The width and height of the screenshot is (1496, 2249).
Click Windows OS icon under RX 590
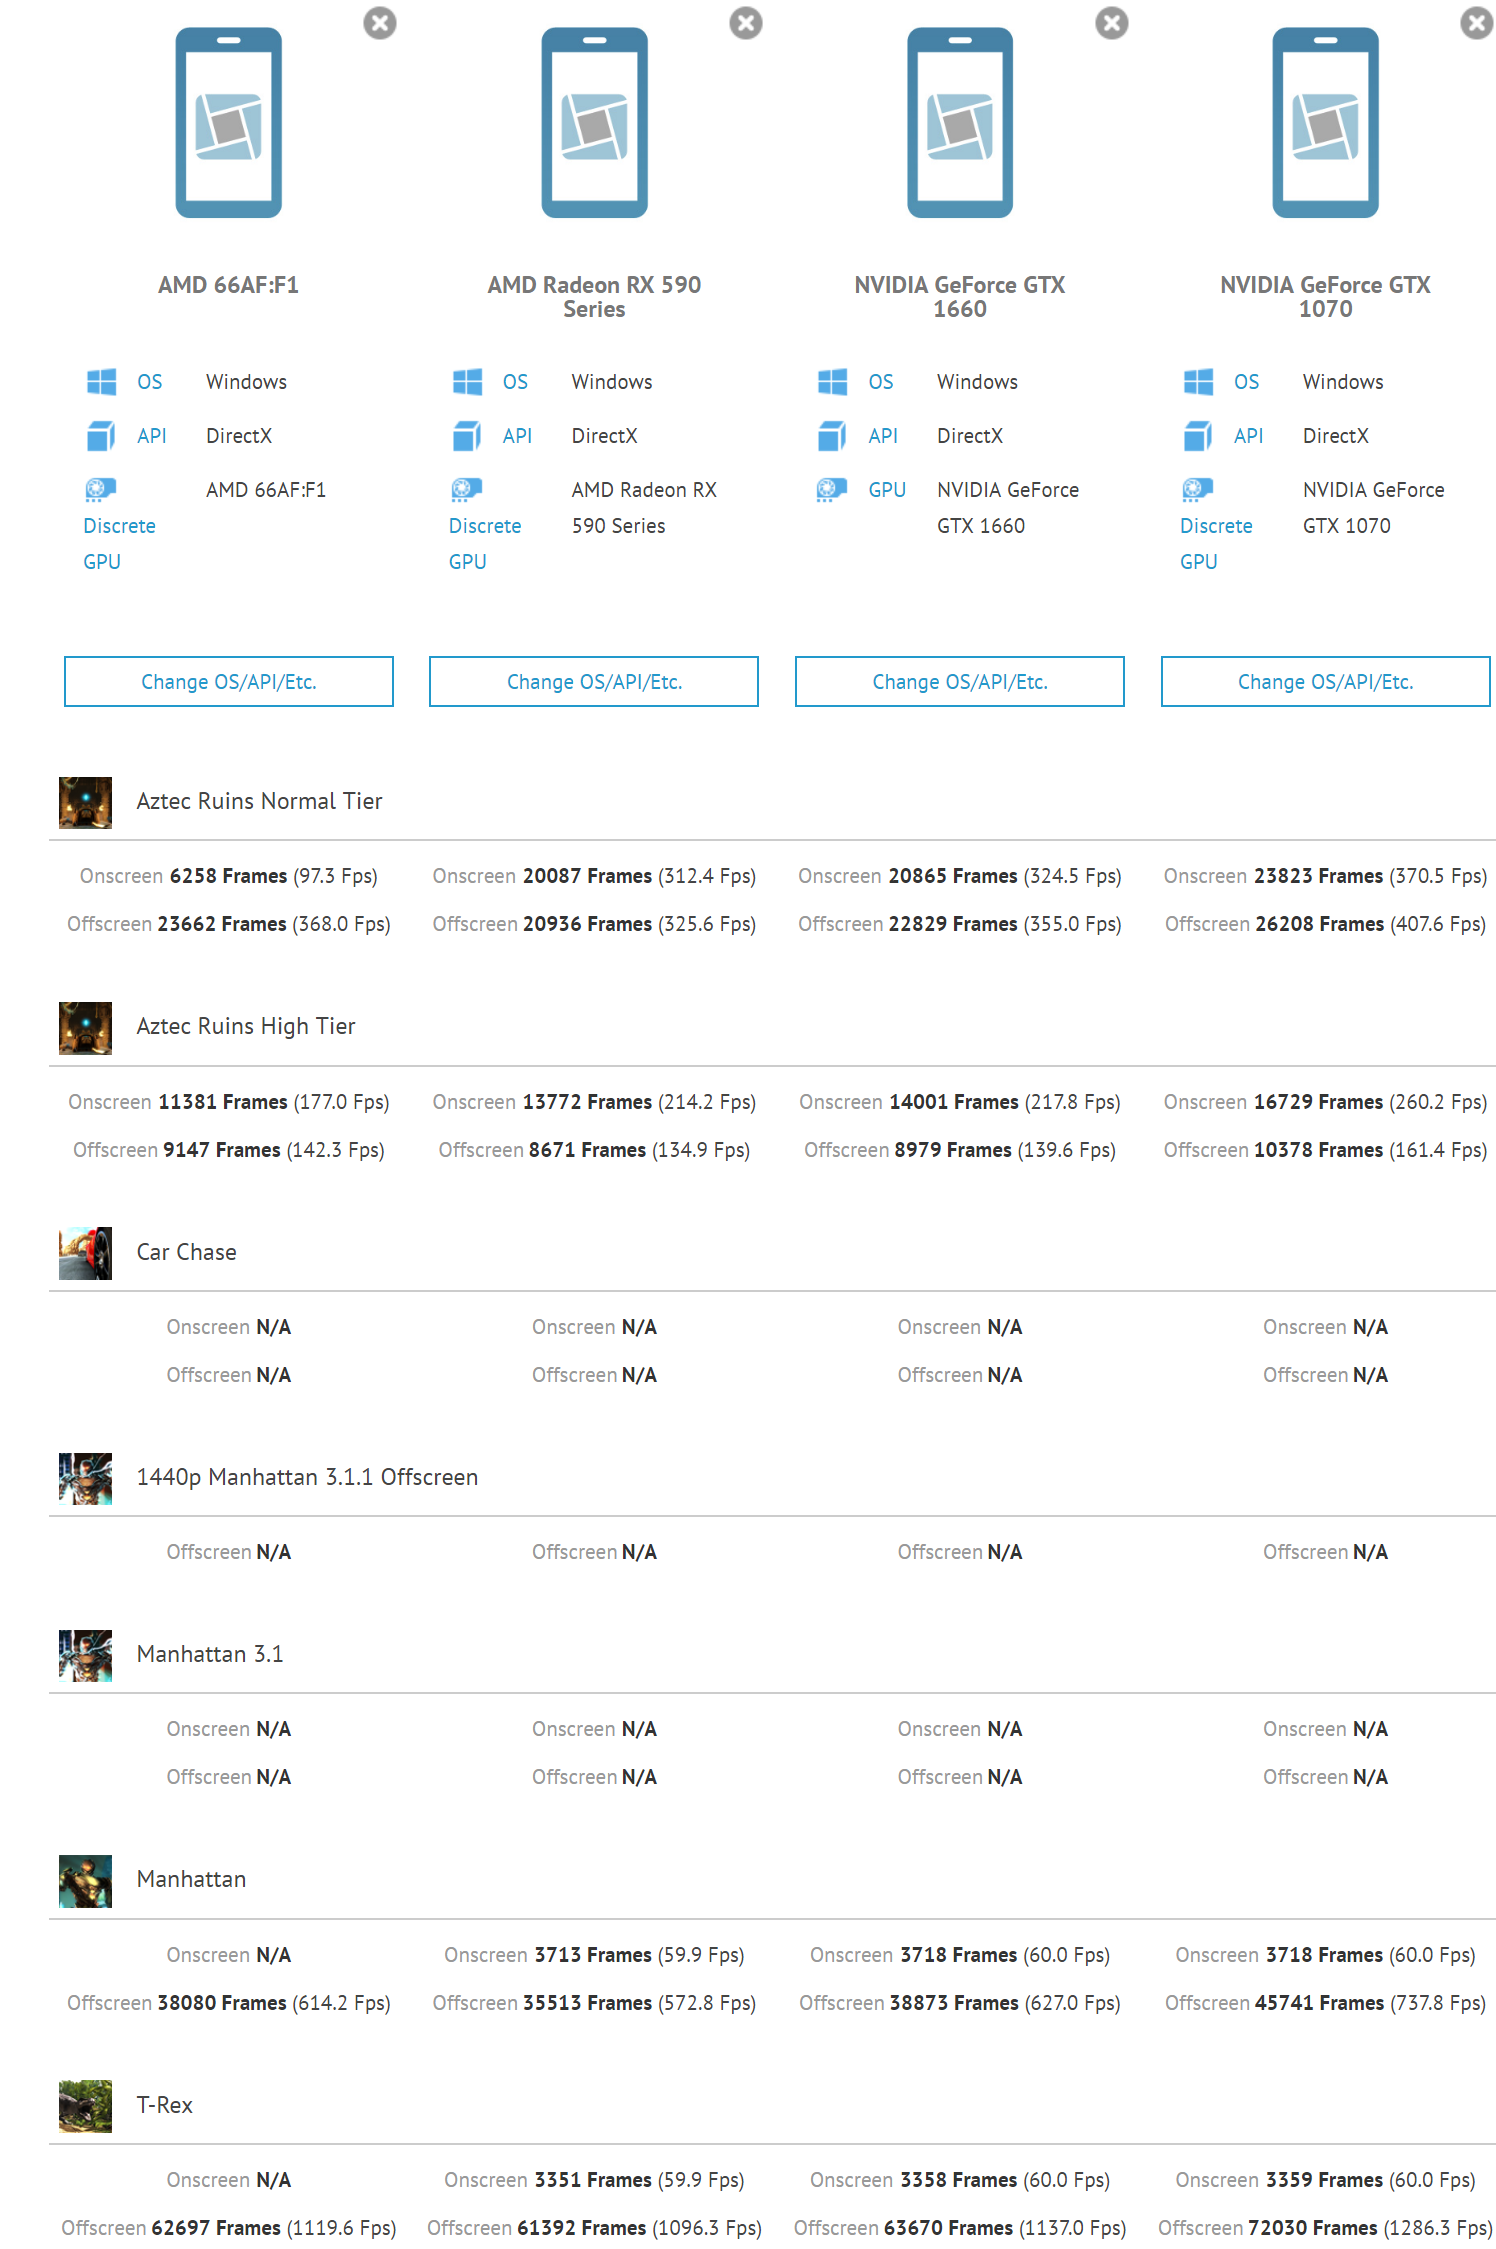[x=468, y=381]
